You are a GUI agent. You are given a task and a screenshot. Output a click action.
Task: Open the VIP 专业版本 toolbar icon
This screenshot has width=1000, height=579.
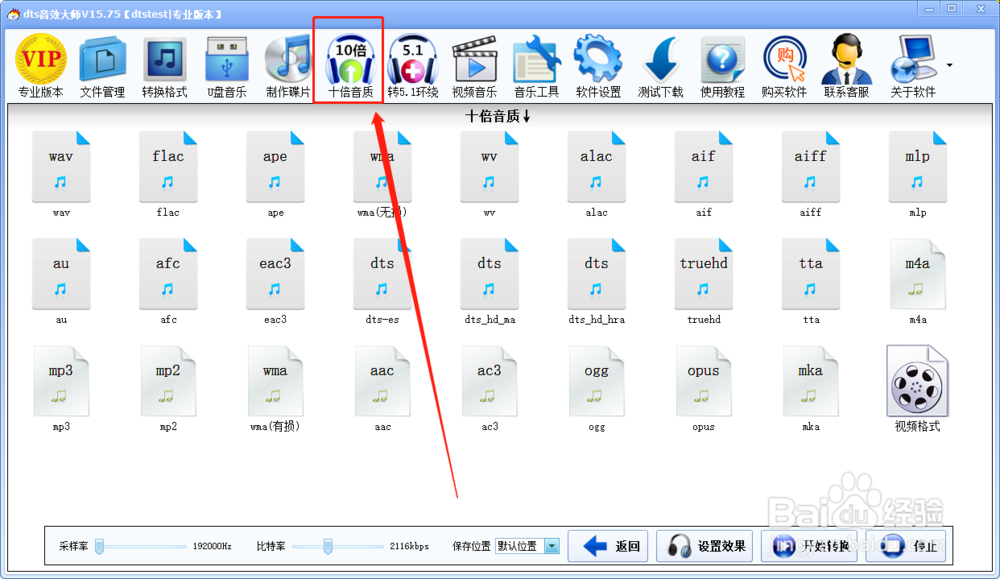click(41, 66)
